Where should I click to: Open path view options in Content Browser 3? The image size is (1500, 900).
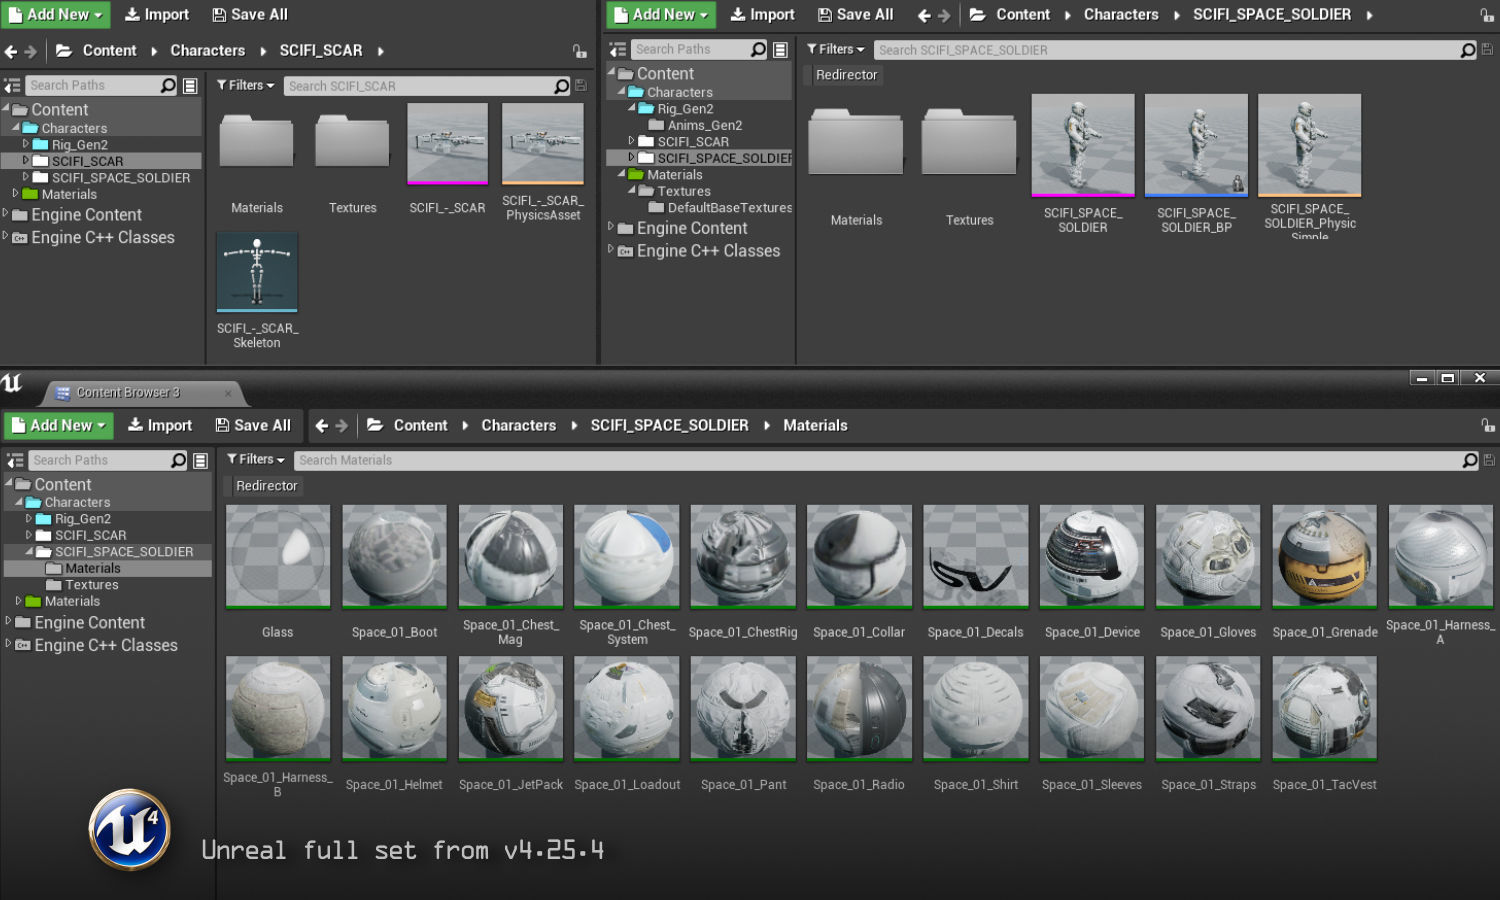(200, 460)
